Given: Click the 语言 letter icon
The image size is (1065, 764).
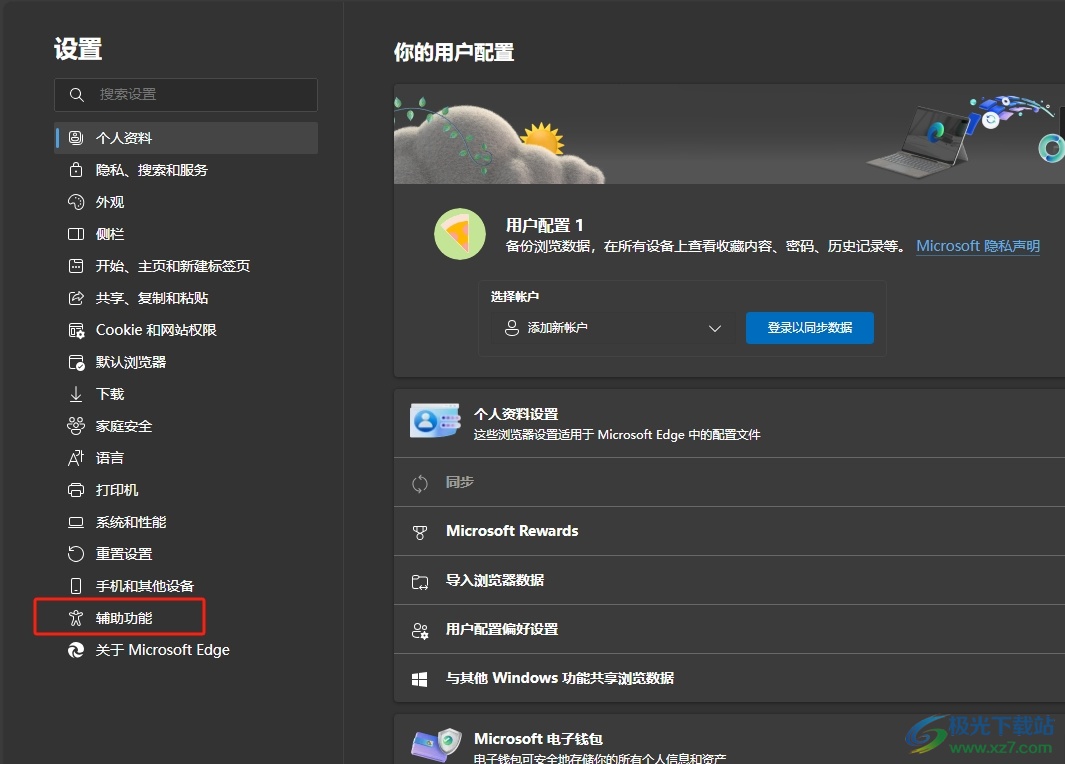Looking at the screenshot, I should tap(76, 458).
